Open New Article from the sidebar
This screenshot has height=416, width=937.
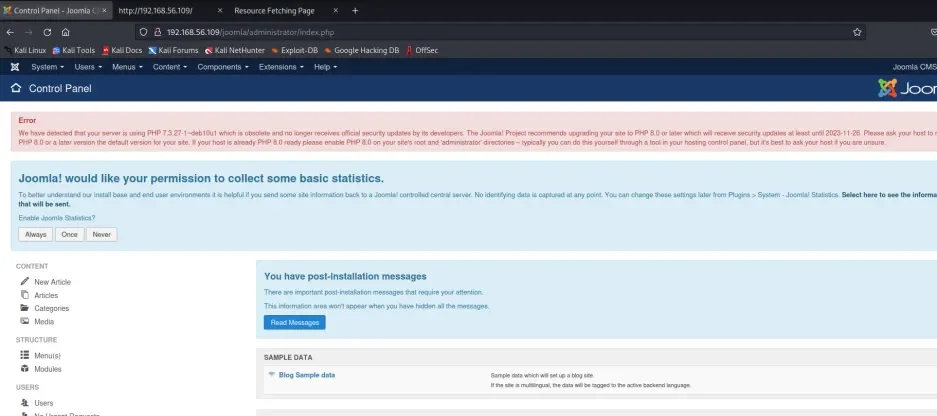[52, 282]
